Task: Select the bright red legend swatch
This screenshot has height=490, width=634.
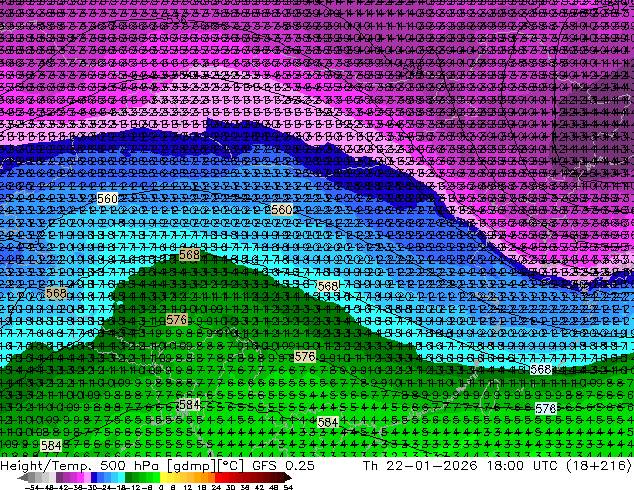Action: 218,478
